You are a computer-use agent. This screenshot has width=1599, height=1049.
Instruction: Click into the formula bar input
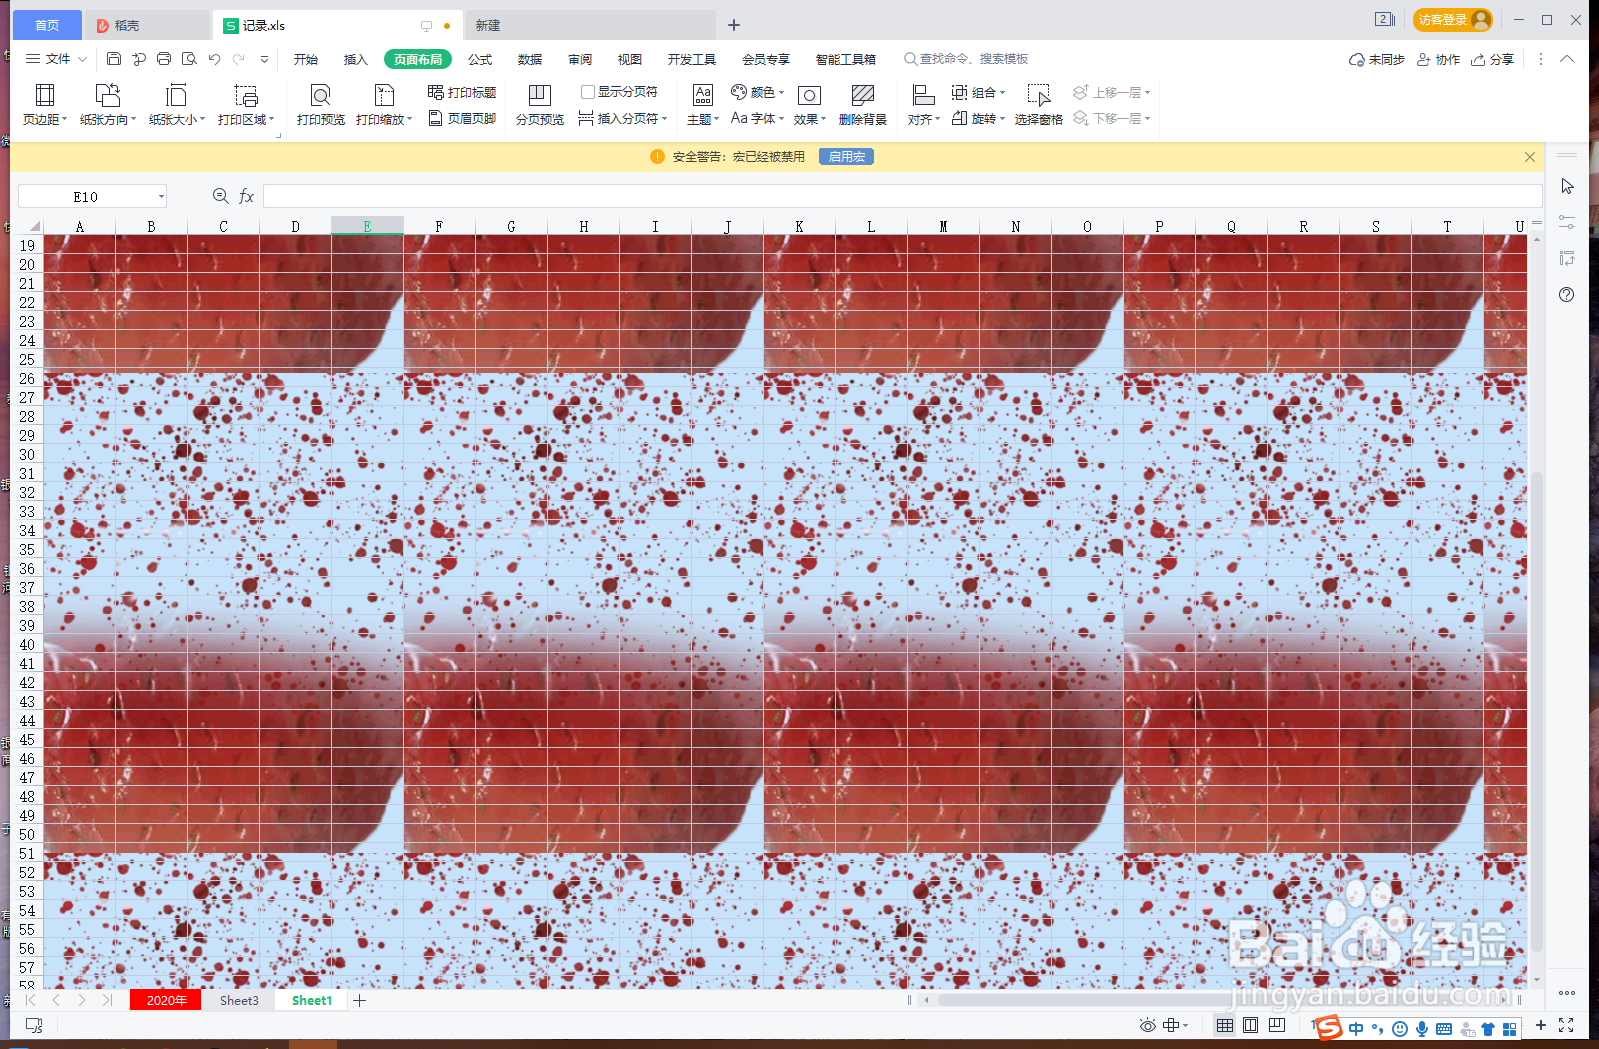tap(902, 196)
